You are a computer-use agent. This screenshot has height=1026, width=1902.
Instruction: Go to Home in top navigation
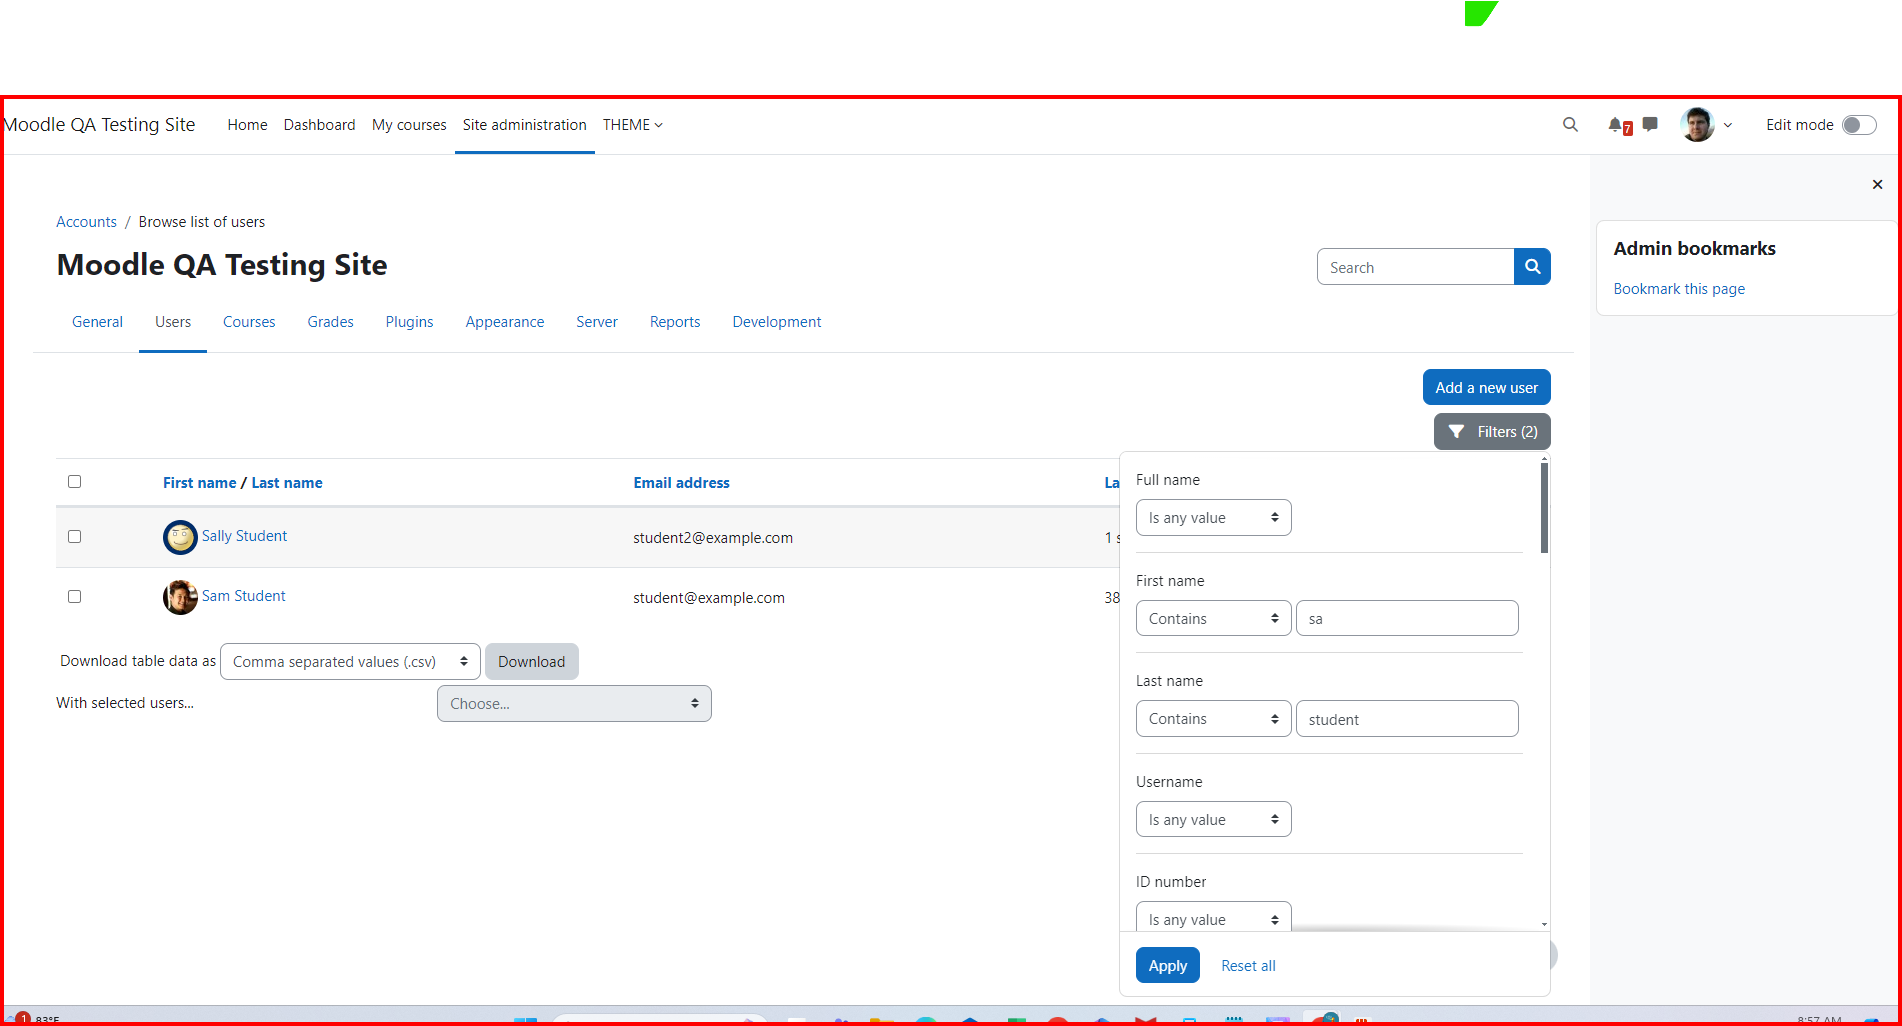coord(247,125)
